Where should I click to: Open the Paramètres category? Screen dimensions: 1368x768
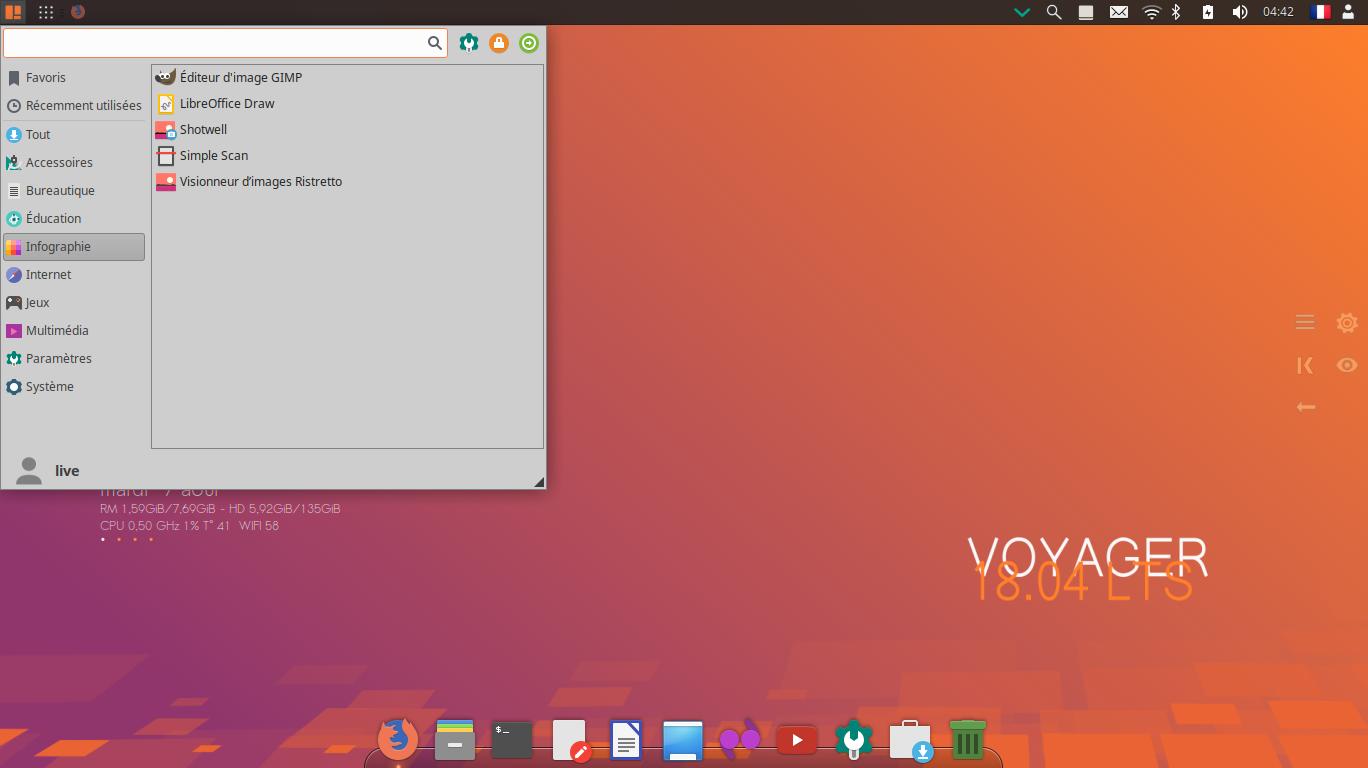pos(74,358)
